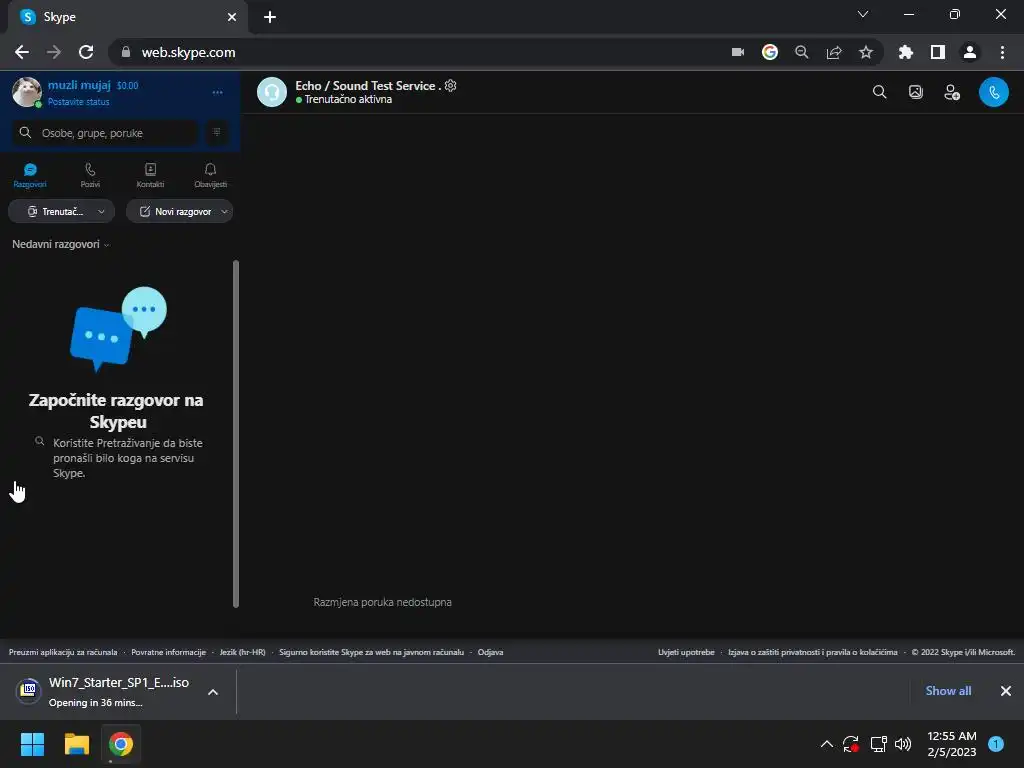Click Preuzmi aplikaciju za računala link
The image size is (1024, 768).
pos(63,652)
